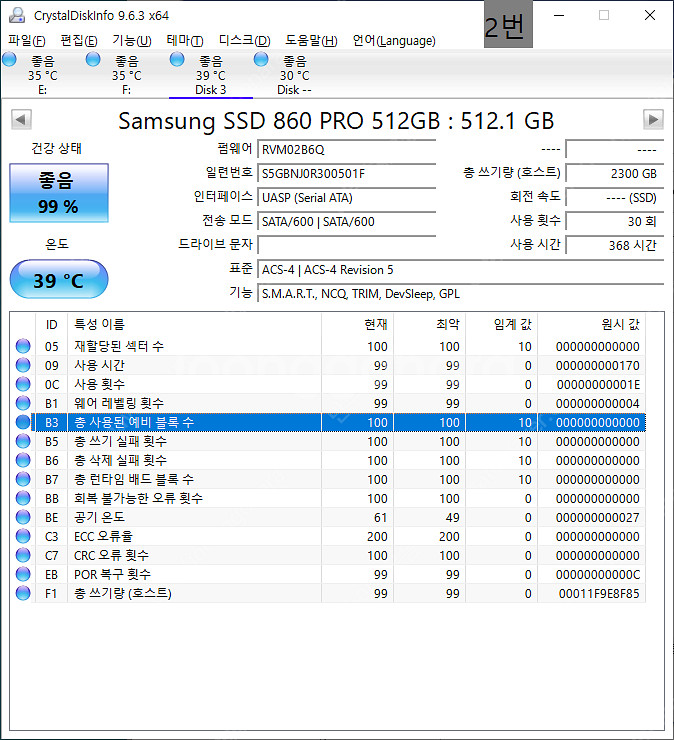Select the 사용 시간 attribute row
The height and width of the screenshot is (740, 674).
[x=329, y=365]
